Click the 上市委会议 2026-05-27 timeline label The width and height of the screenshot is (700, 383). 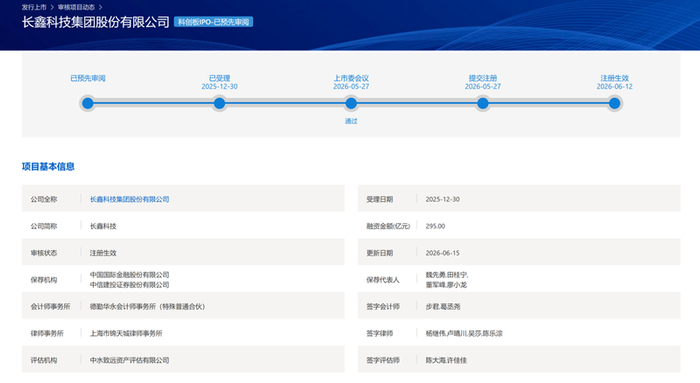[351, 82]
